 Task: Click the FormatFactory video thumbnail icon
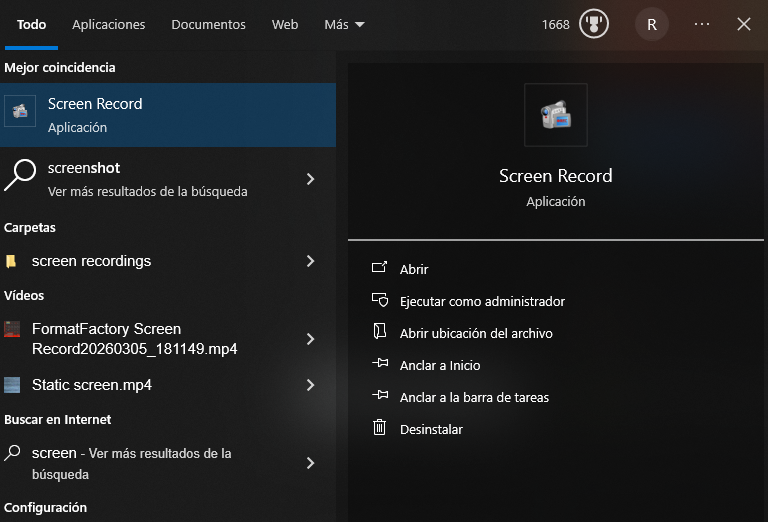pyautogui.click(x=12, y=329)
